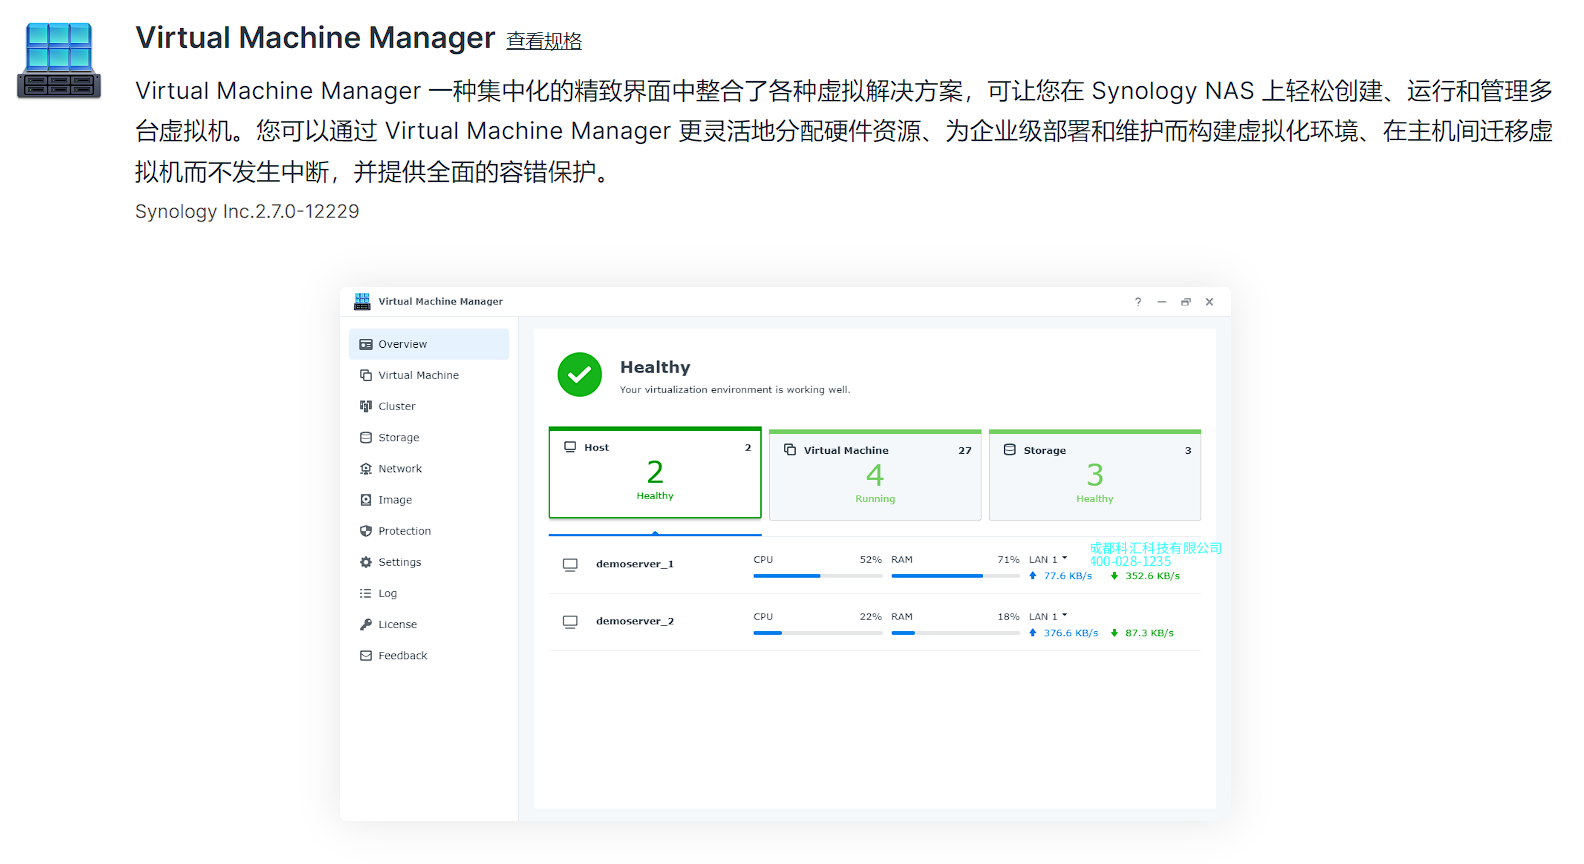Click the Healthy status heading

pyautogui.click(x=655, y=367)
